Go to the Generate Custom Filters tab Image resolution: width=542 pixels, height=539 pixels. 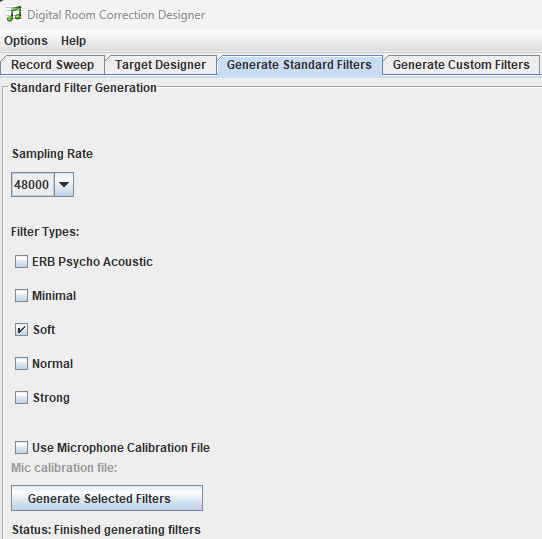[461, 65]
